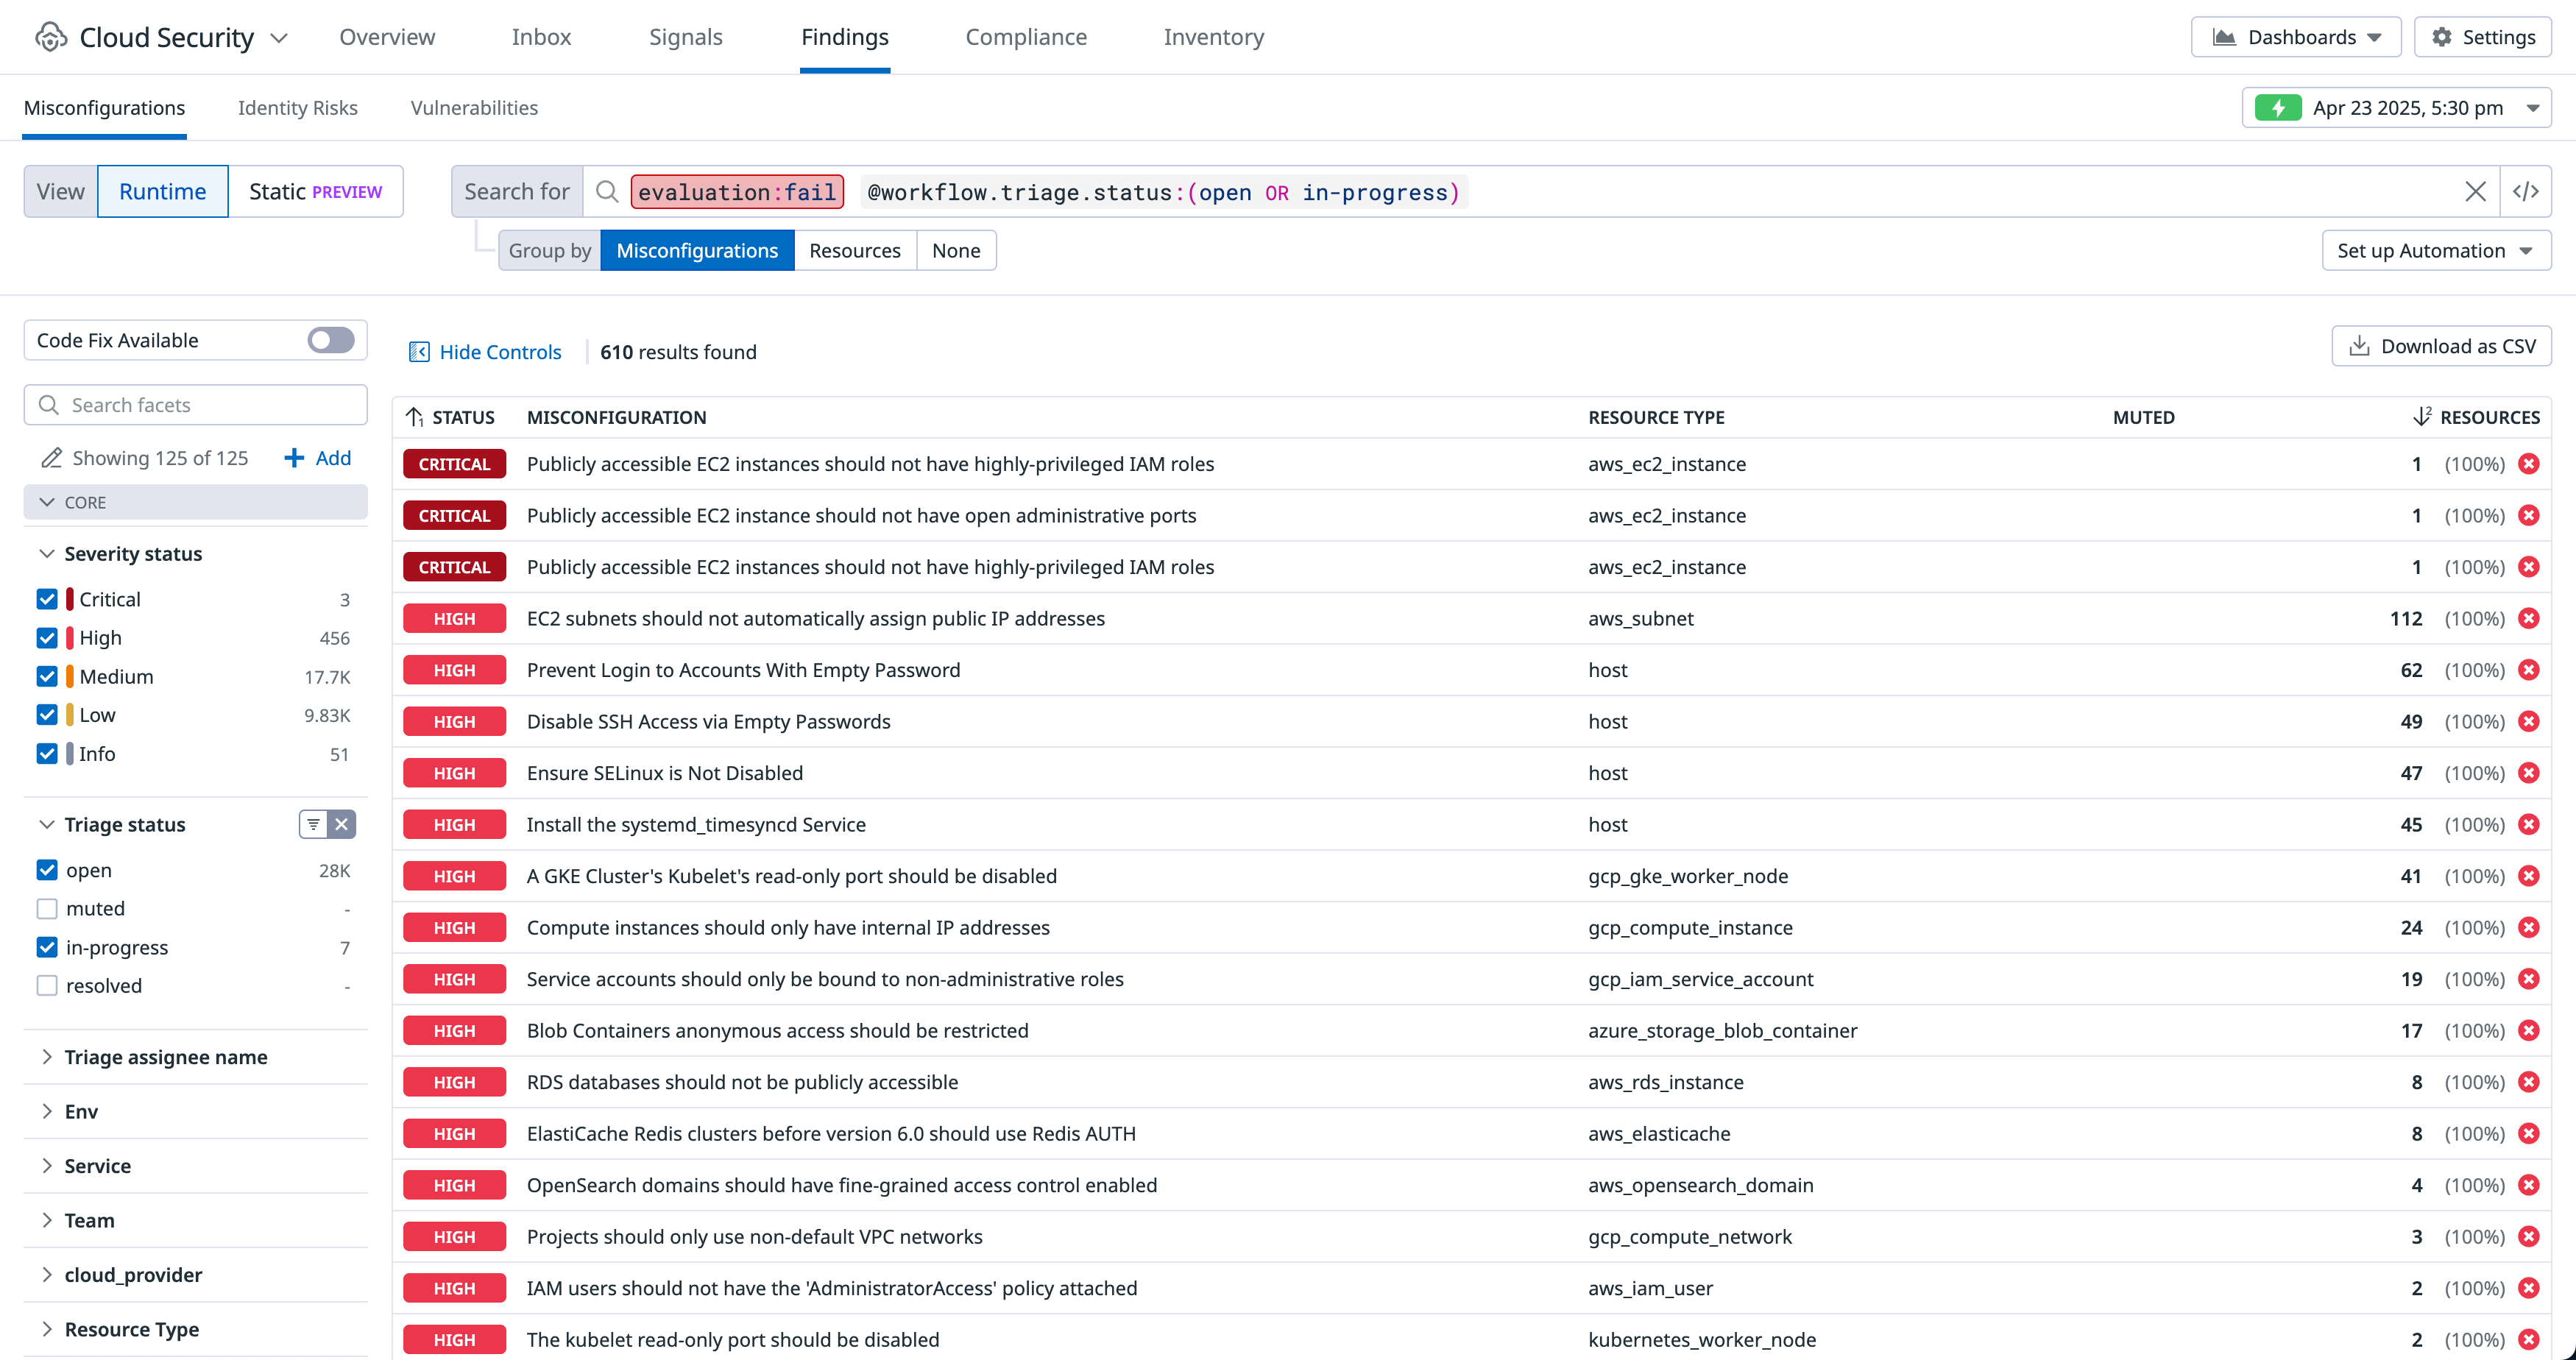The width and height of the screenshot is (2576, 1360).
Task: Toggle the Code Fix Available switch
Action: (331, 340)
